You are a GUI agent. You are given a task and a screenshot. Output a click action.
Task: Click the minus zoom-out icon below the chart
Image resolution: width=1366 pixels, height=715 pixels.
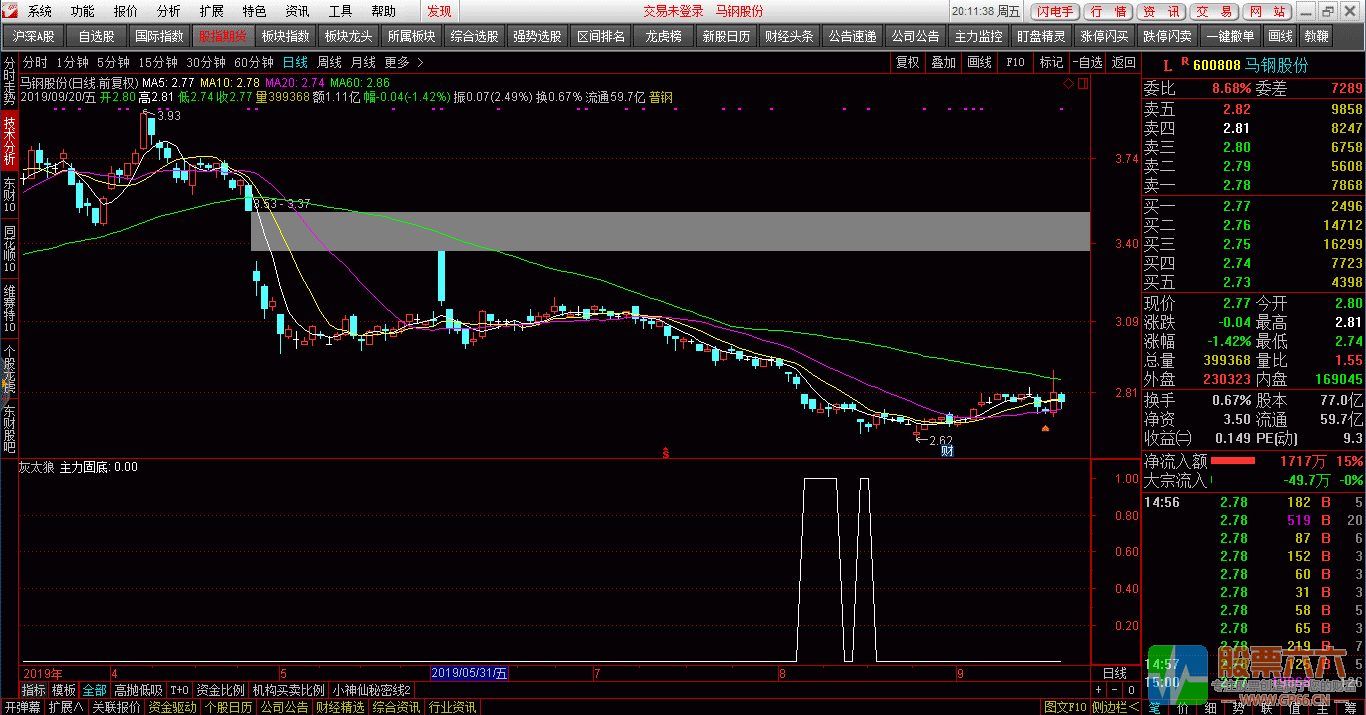point(1113,690)
